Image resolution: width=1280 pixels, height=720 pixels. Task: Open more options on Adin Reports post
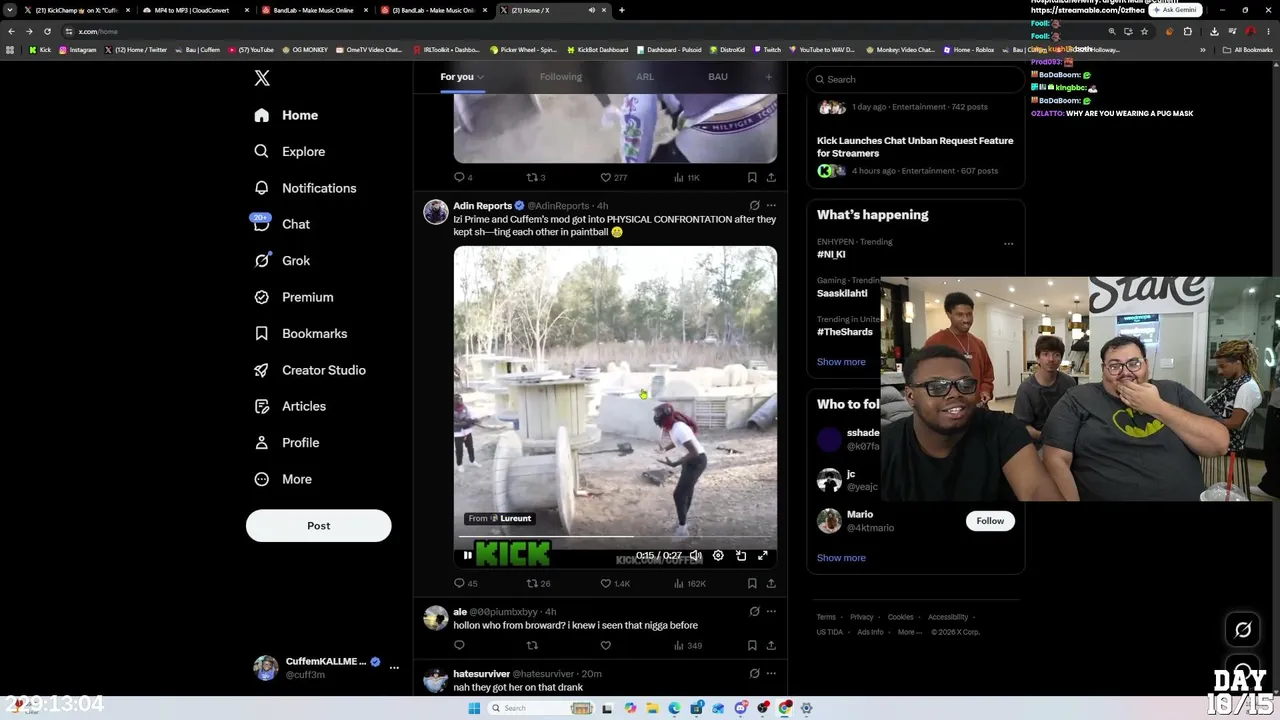tap(771, 206)
